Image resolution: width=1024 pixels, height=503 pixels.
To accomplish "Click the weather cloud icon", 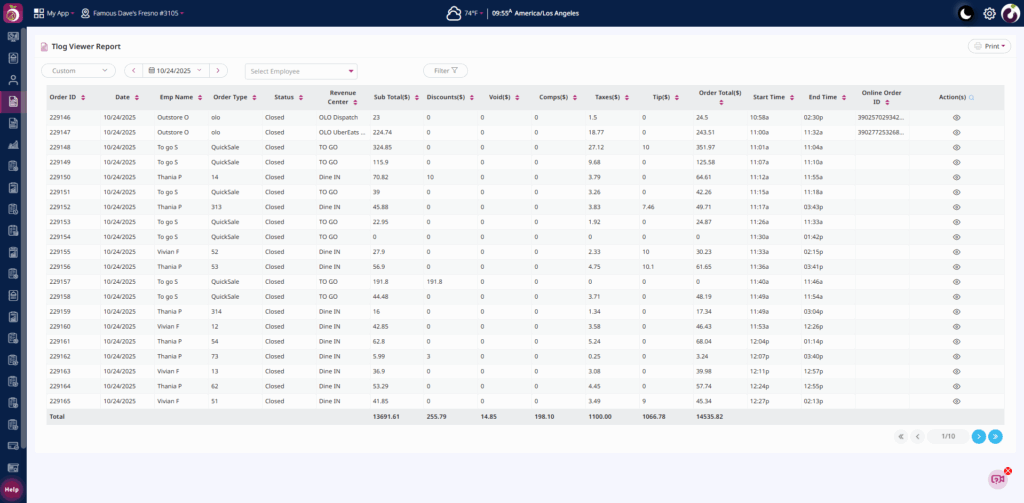I will [x=454, y=13].
